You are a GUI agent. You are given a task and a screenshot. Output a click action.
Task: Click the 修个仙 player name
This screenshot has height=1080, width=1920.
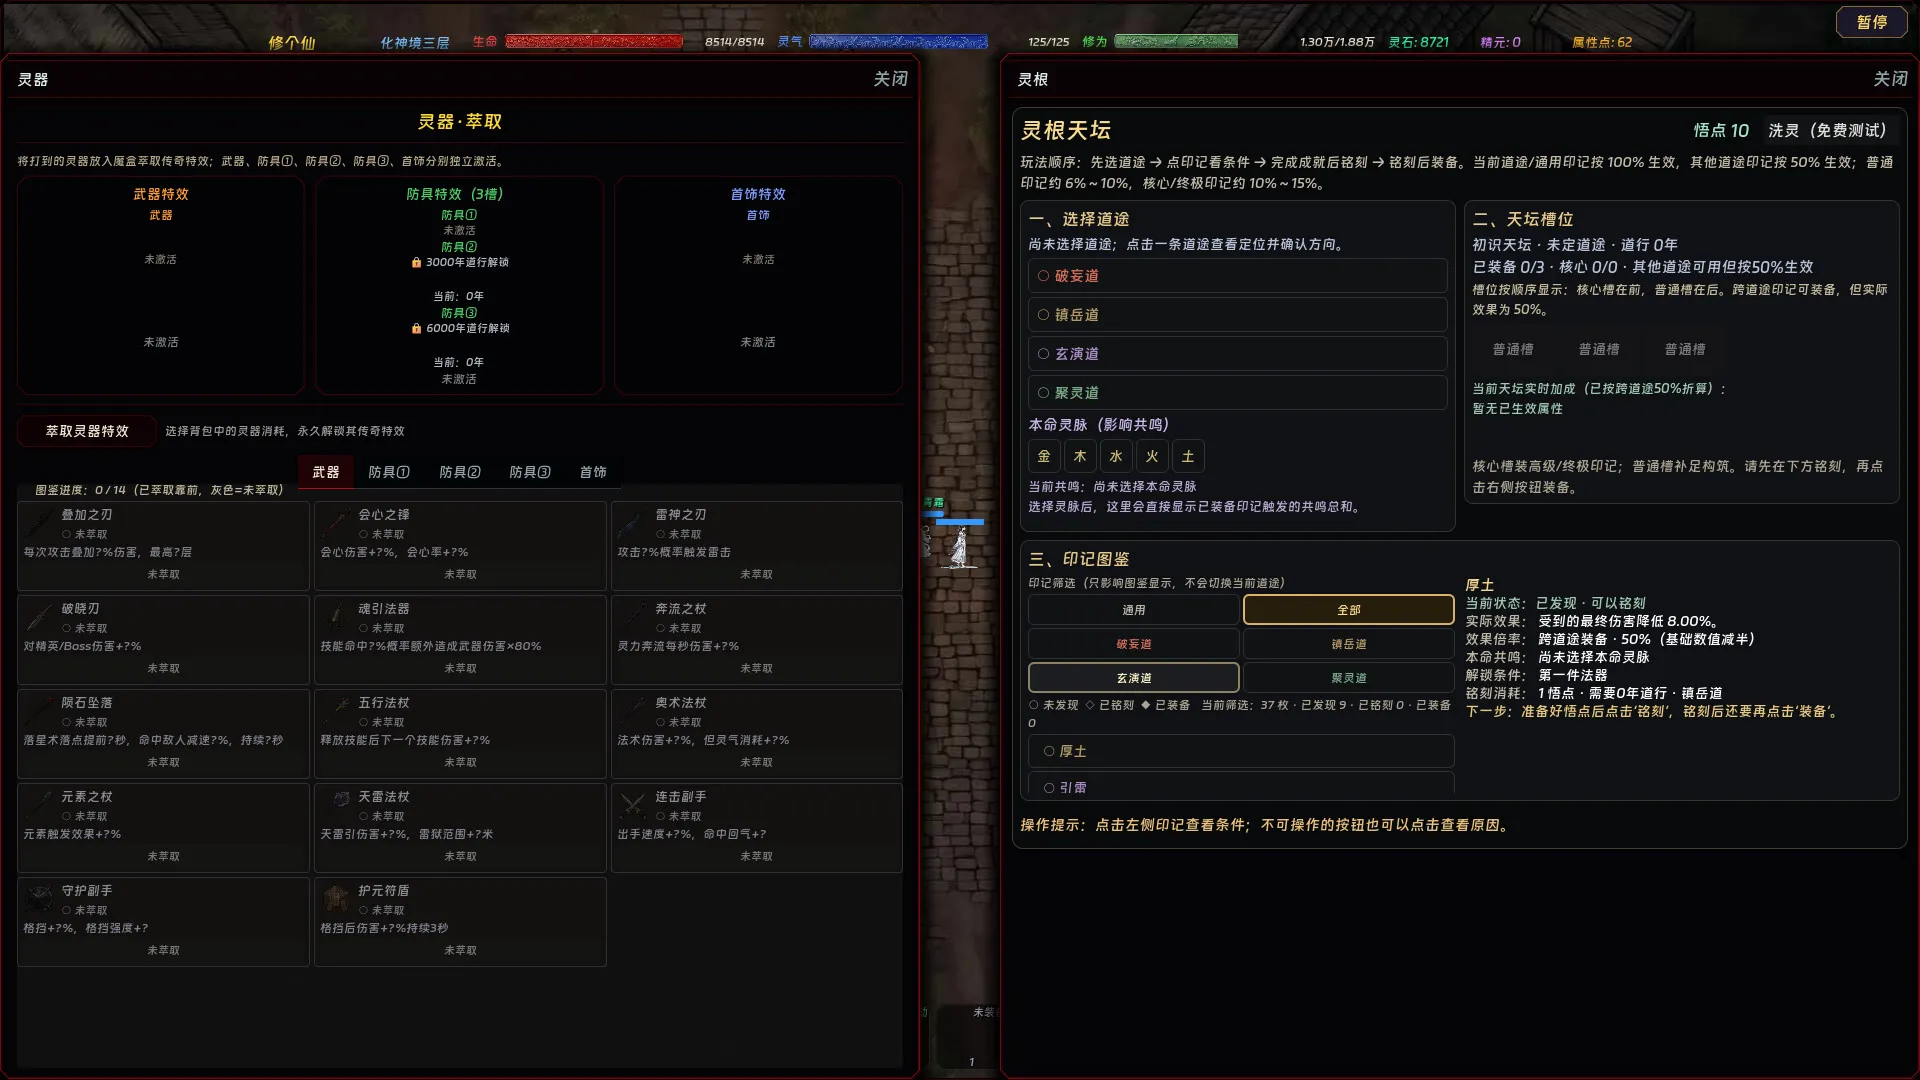(x=292, y=42)
